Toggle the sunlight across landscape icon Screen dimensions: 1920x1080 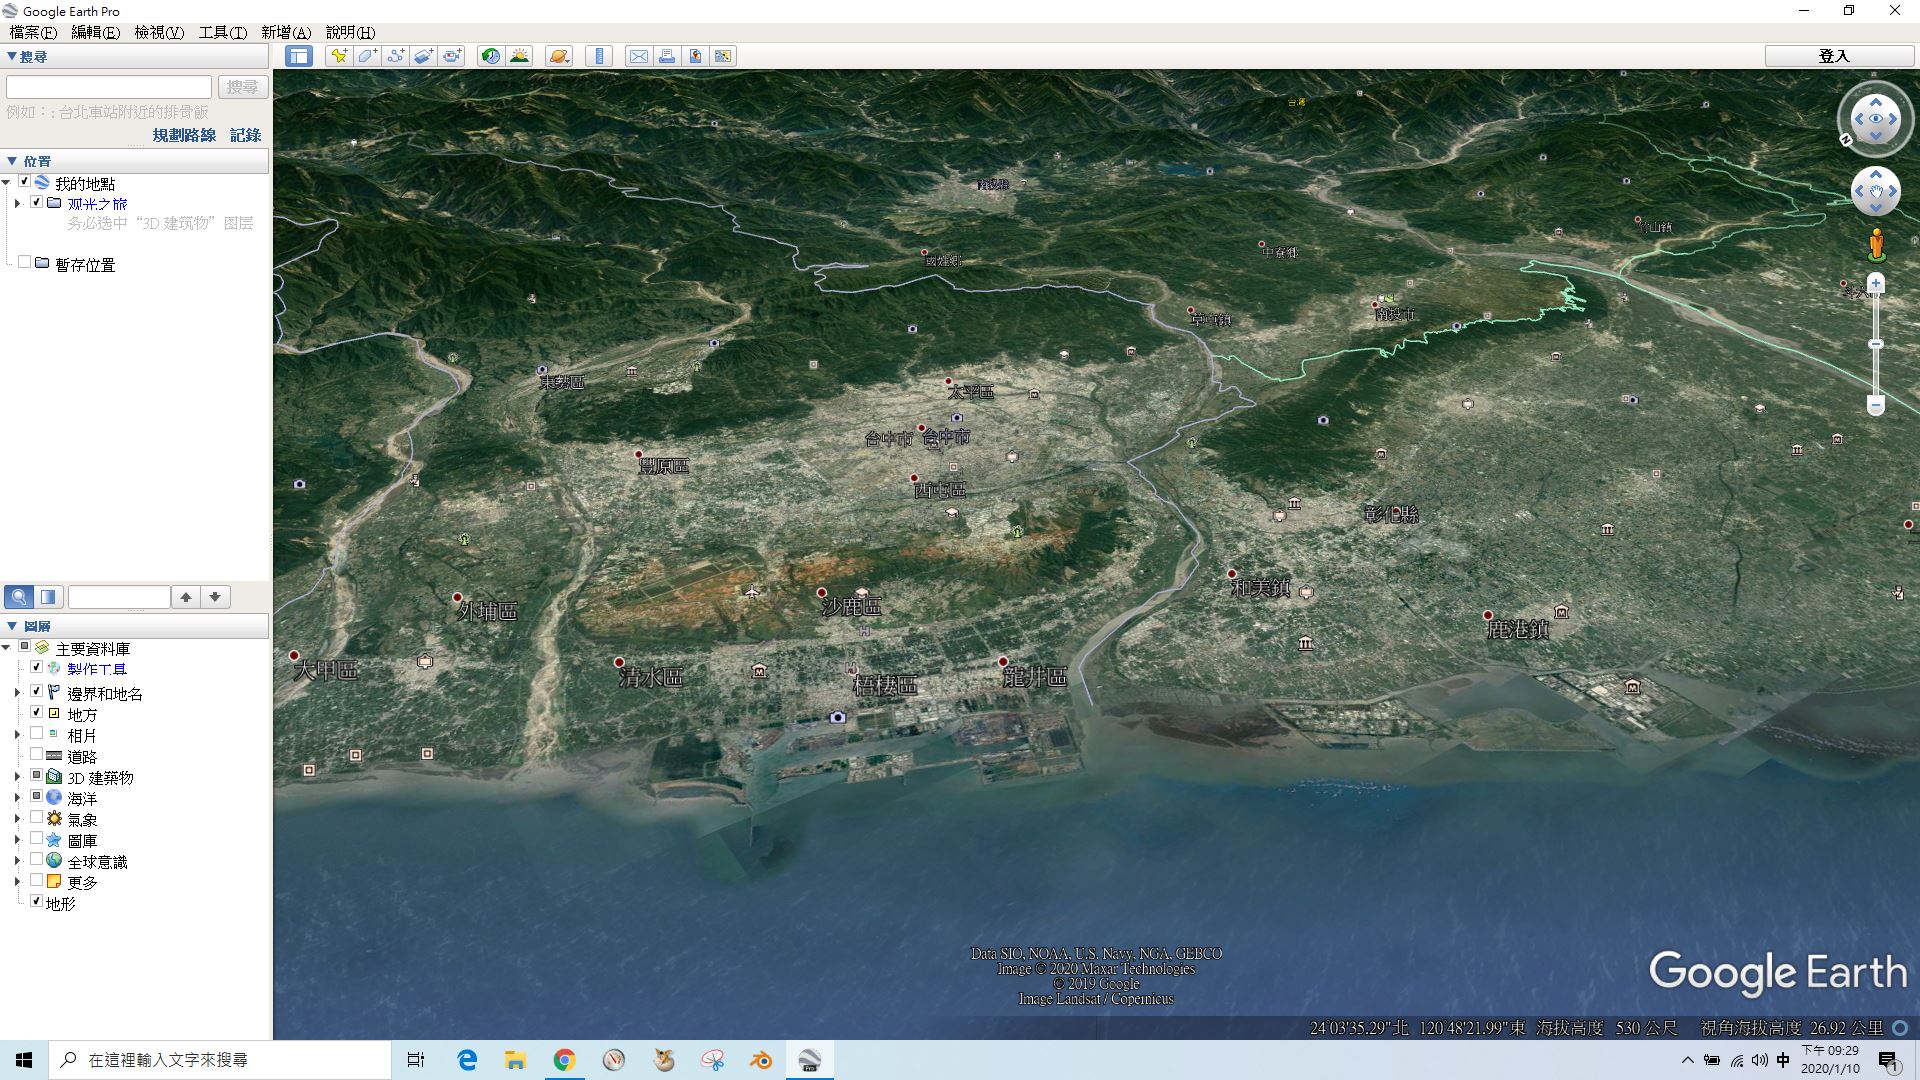pos(519,56)
